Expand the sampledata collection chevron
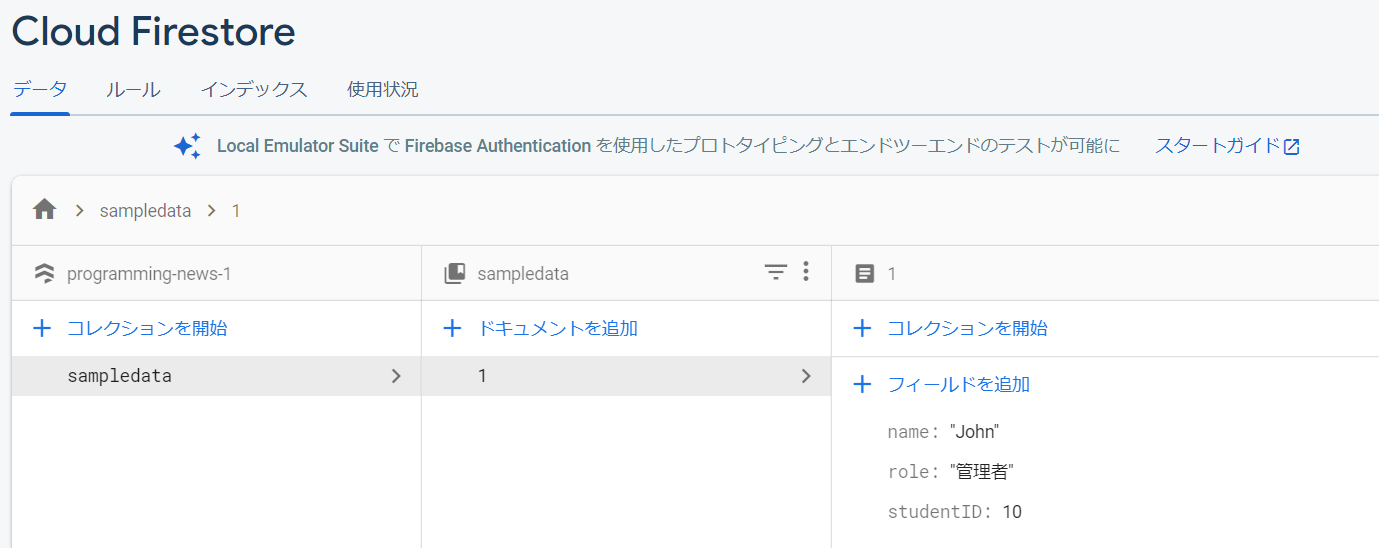1379x548 pixels. [x=396, y=376]
